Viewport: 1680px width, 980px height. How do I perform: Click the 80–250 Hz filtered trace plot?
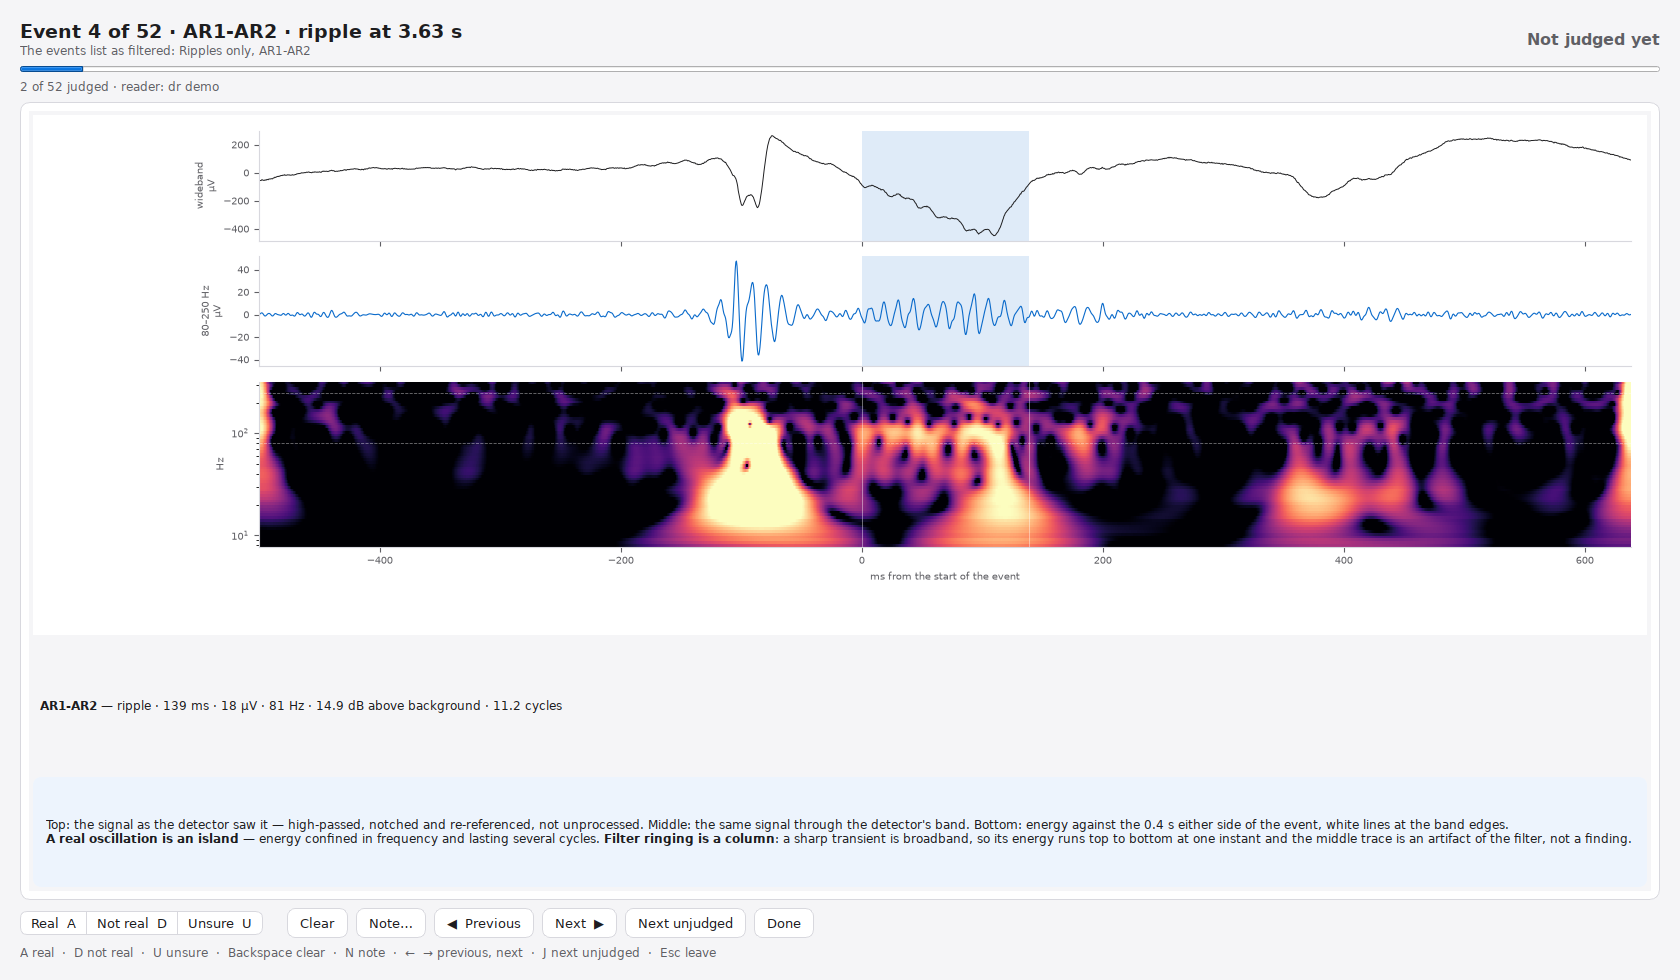pyautogui.click(x=945, y=311)
